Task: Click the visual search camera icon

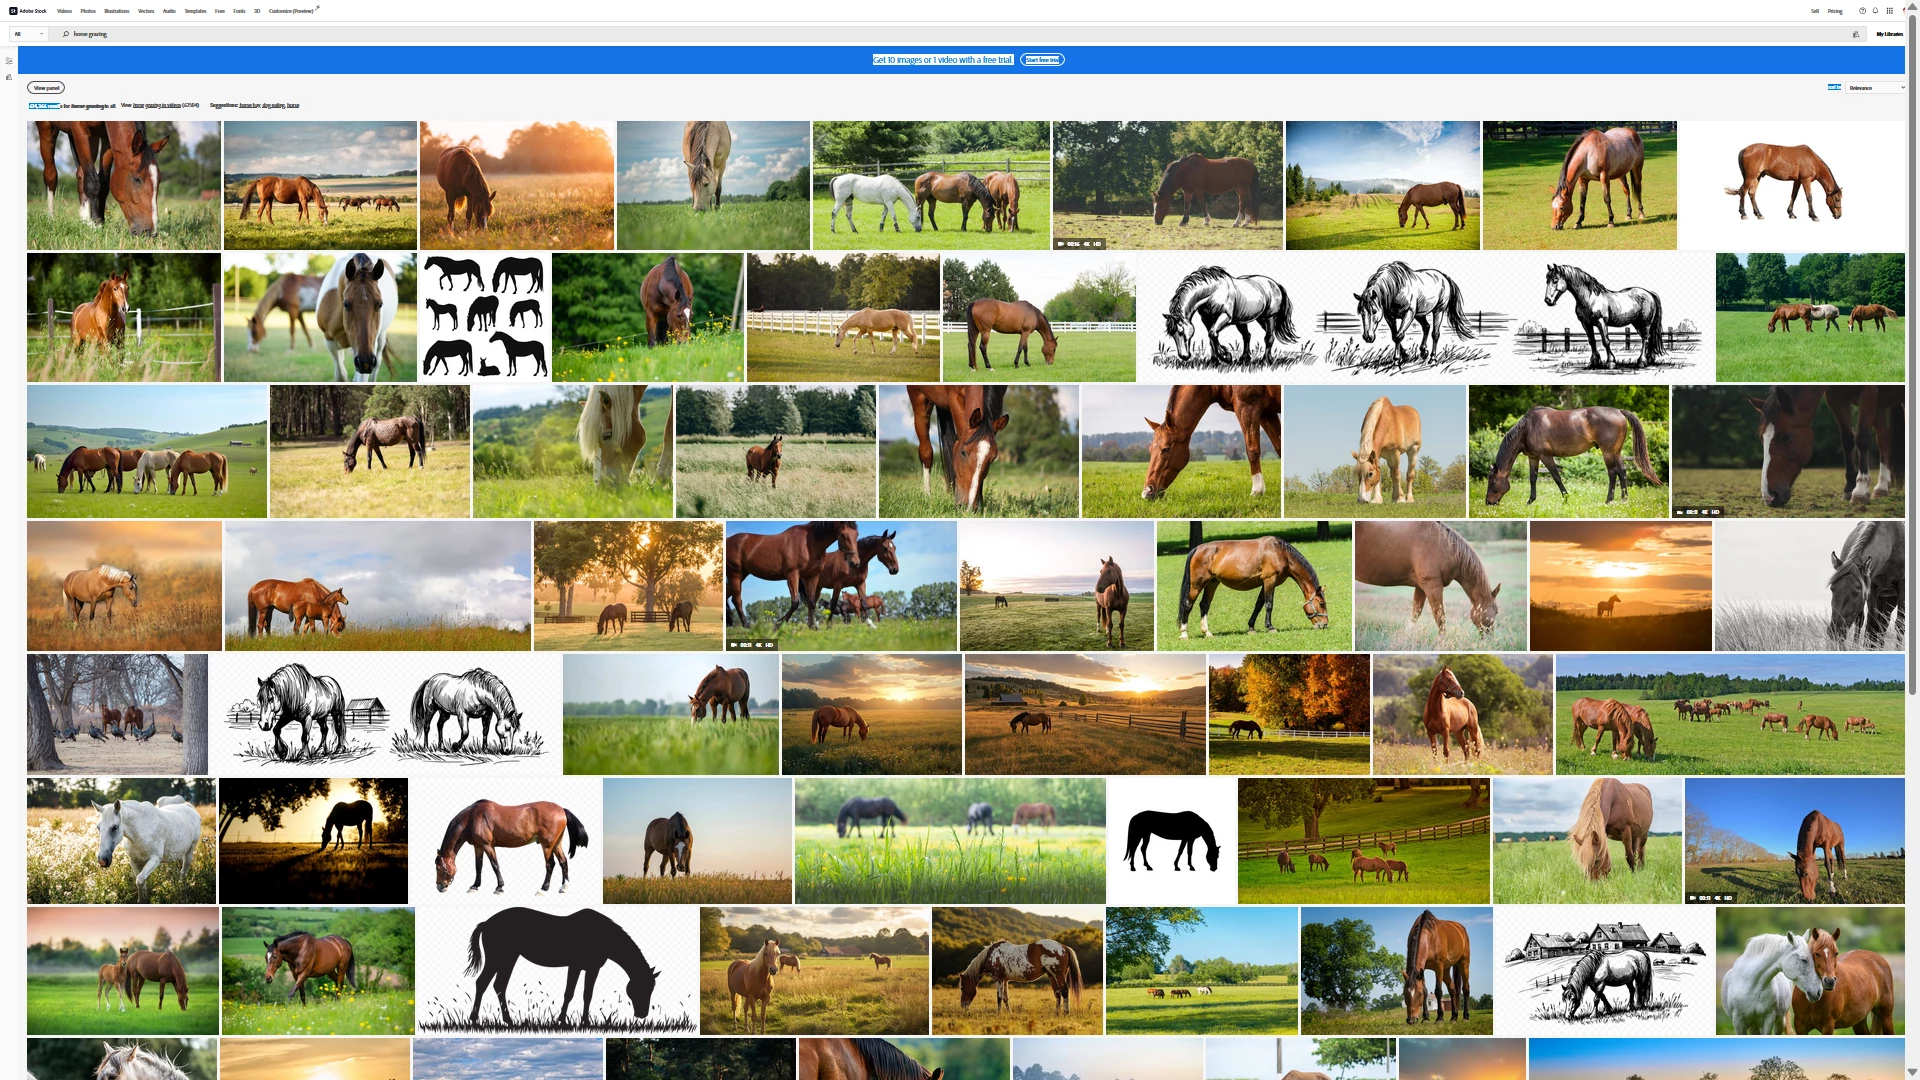Action: 1856,34
